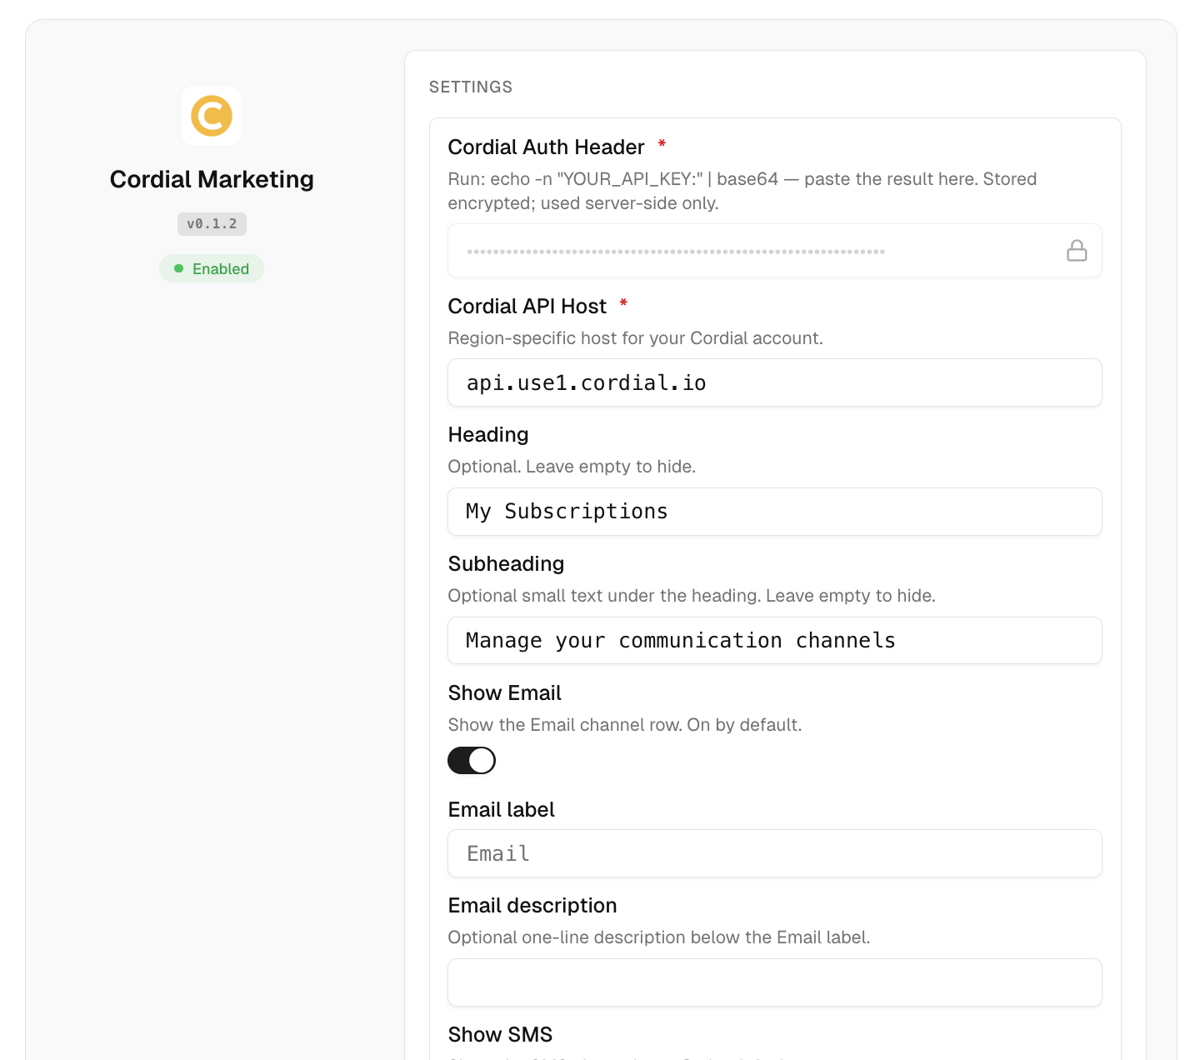
Task: Click the SETTINGS section header
Action: tap(471, 87)
